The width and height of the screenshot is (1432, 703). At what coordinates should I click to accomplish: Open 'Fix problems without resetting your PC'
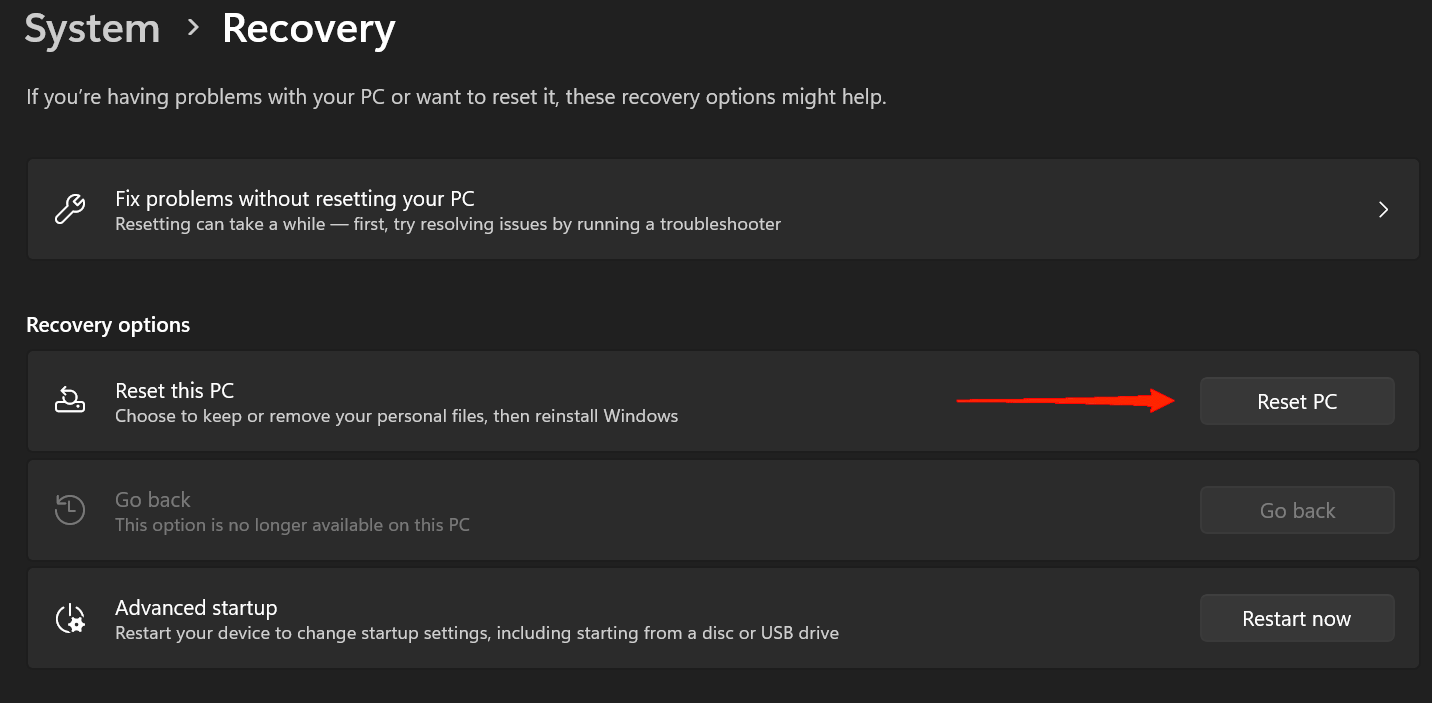pyautogui.click(x=295, y=198)
